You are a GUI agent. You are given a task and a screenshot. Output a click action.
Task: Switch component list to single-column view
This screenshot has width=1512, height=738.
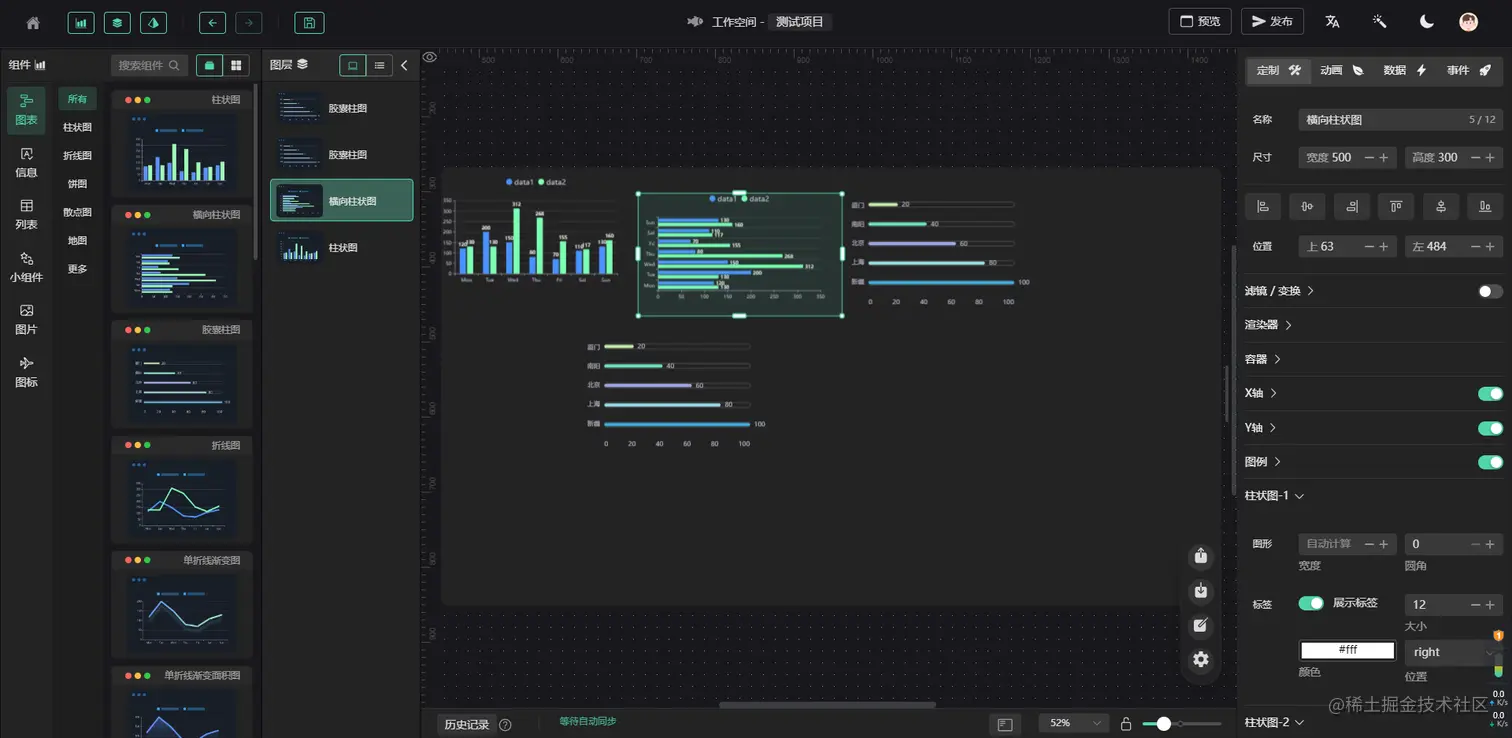click(210, 65)
